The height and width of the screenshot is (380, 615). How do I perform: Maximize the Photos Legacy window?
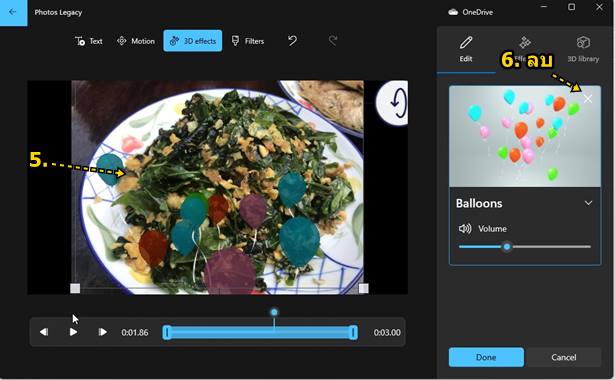click(x=571, y=7)
